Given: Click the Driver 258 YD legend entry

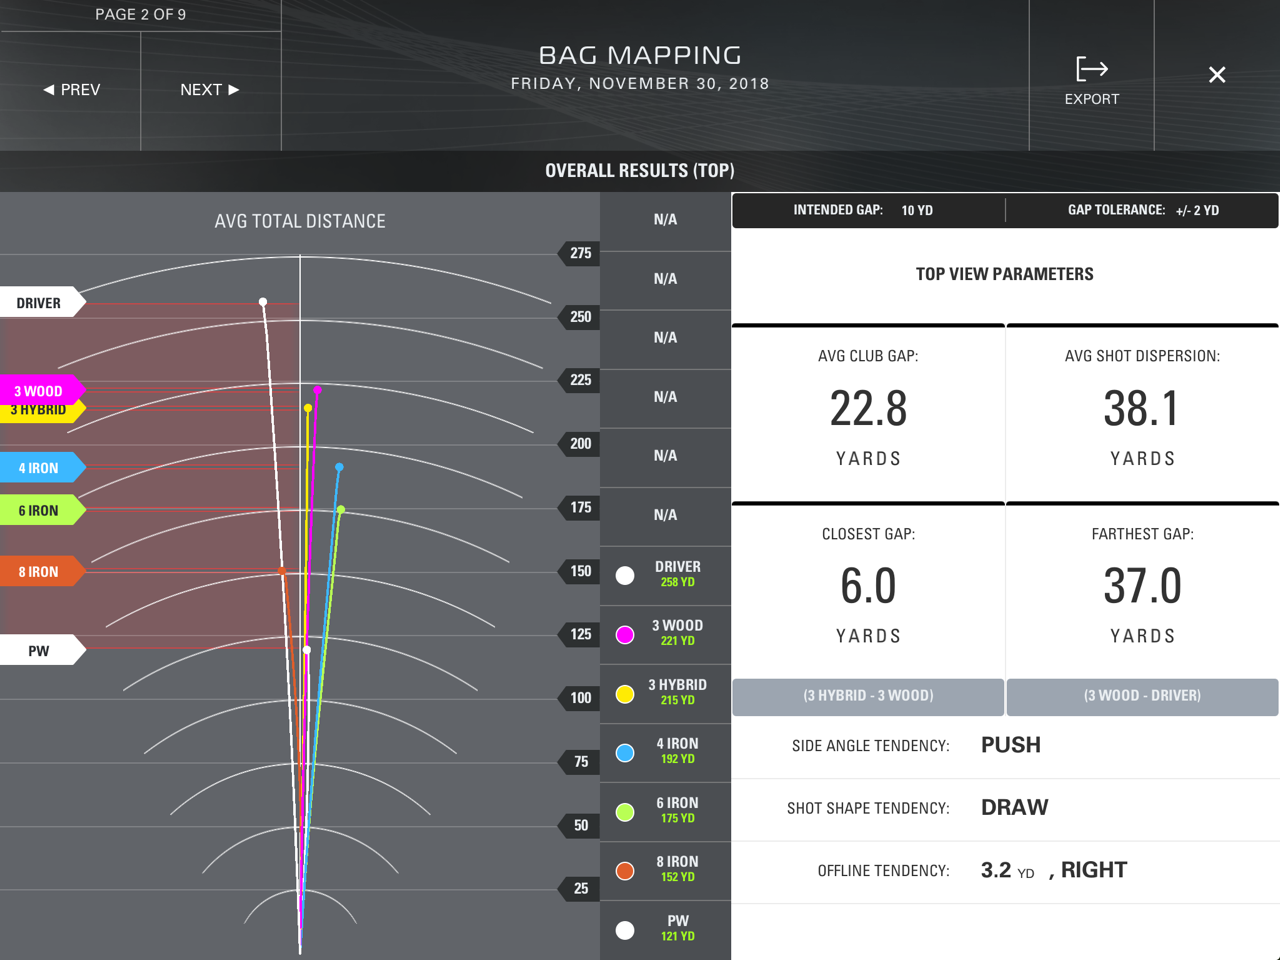Looking at the screenshot, I should (666, 575).
